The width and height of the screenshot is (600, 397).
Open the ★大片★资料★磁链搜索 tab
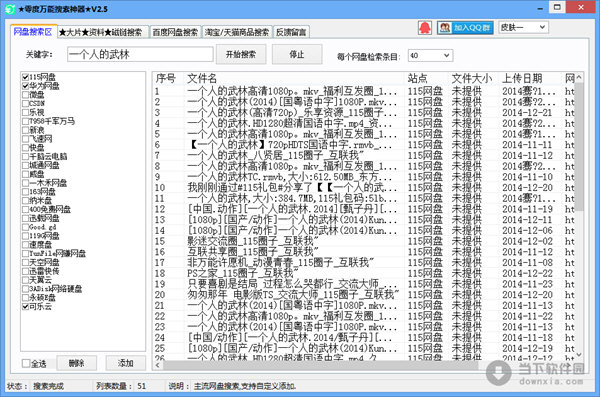102,32
